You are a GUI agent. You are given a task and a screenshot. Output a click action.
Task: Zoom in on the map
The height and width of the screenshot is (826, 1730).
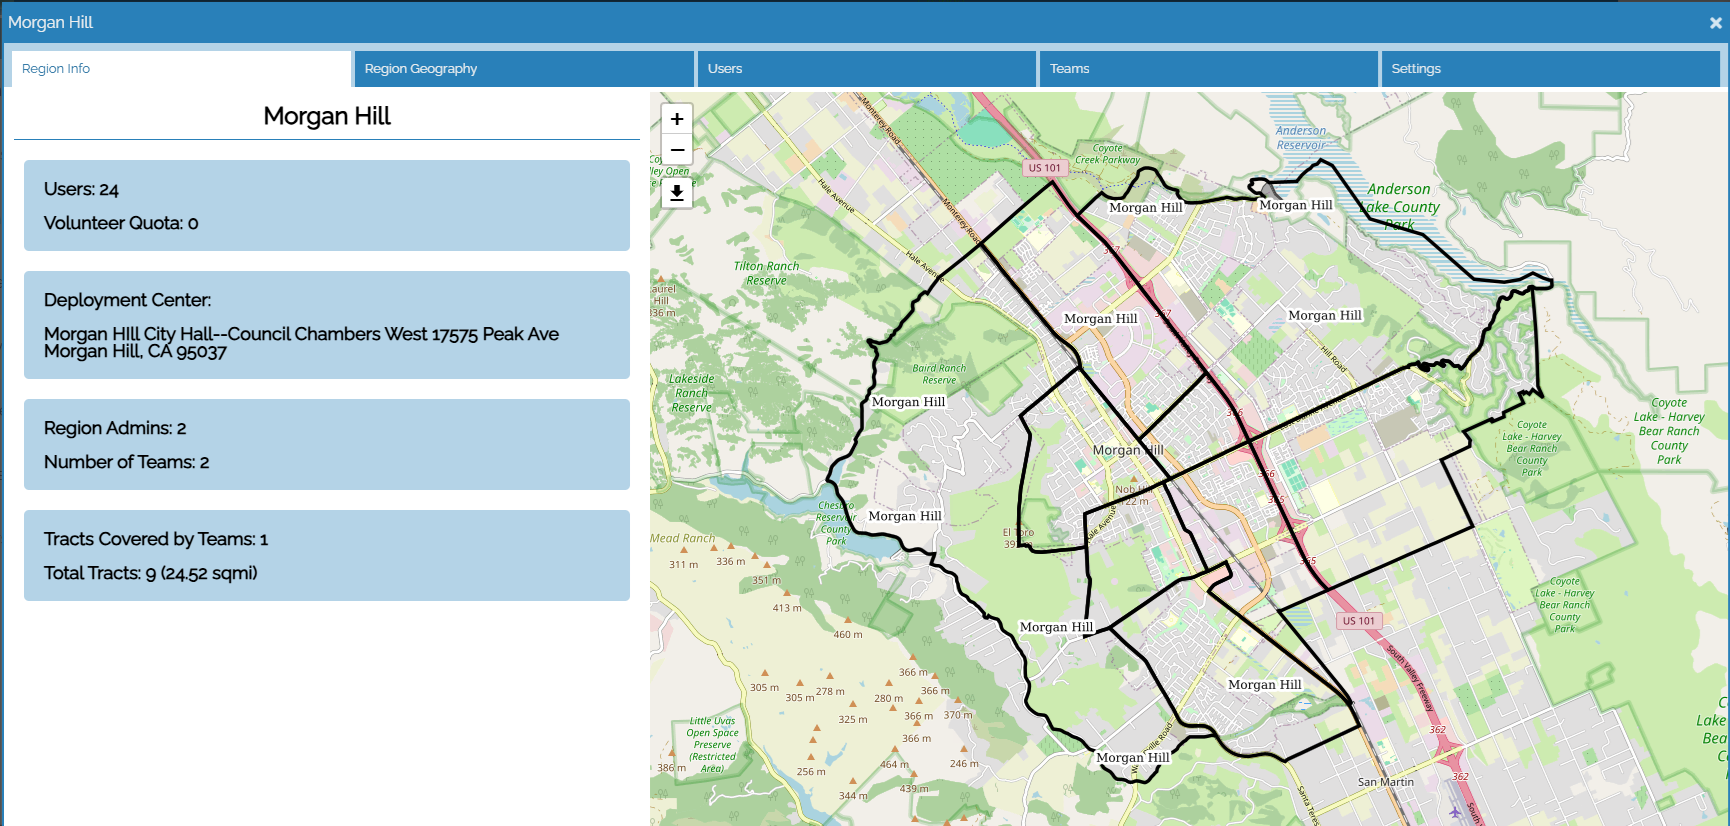point(677,119)
